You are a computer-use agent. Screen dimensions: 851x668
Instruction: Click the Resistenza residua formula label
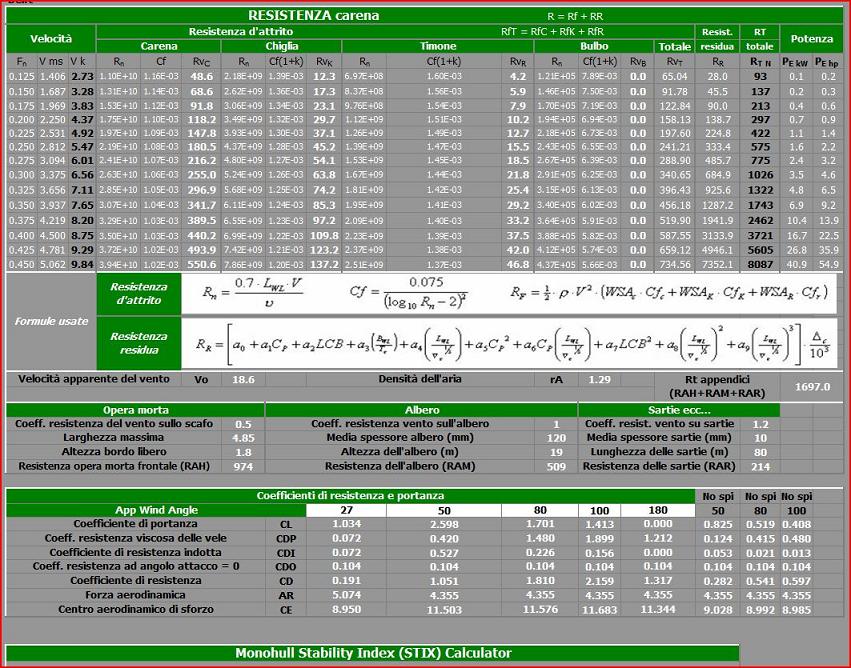click(139, 343)
